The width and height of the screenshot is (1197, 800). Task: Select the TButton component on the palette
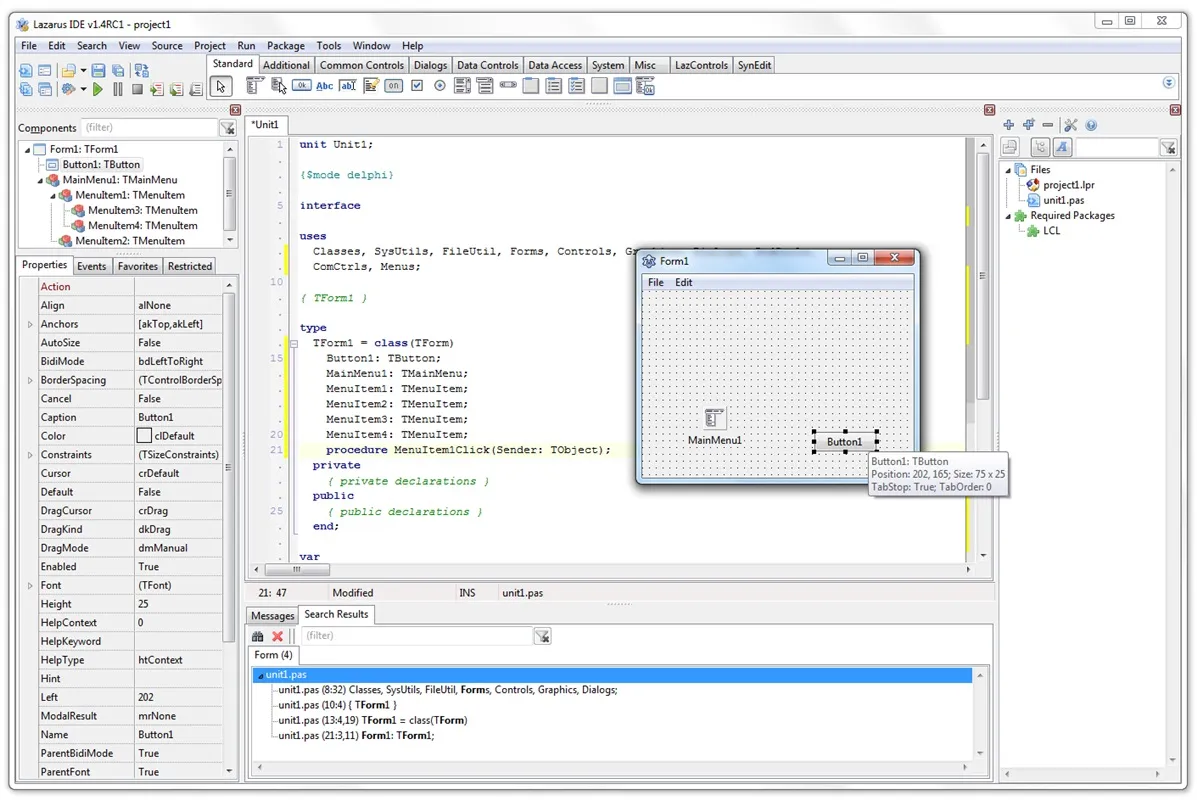tap(301, 85)
